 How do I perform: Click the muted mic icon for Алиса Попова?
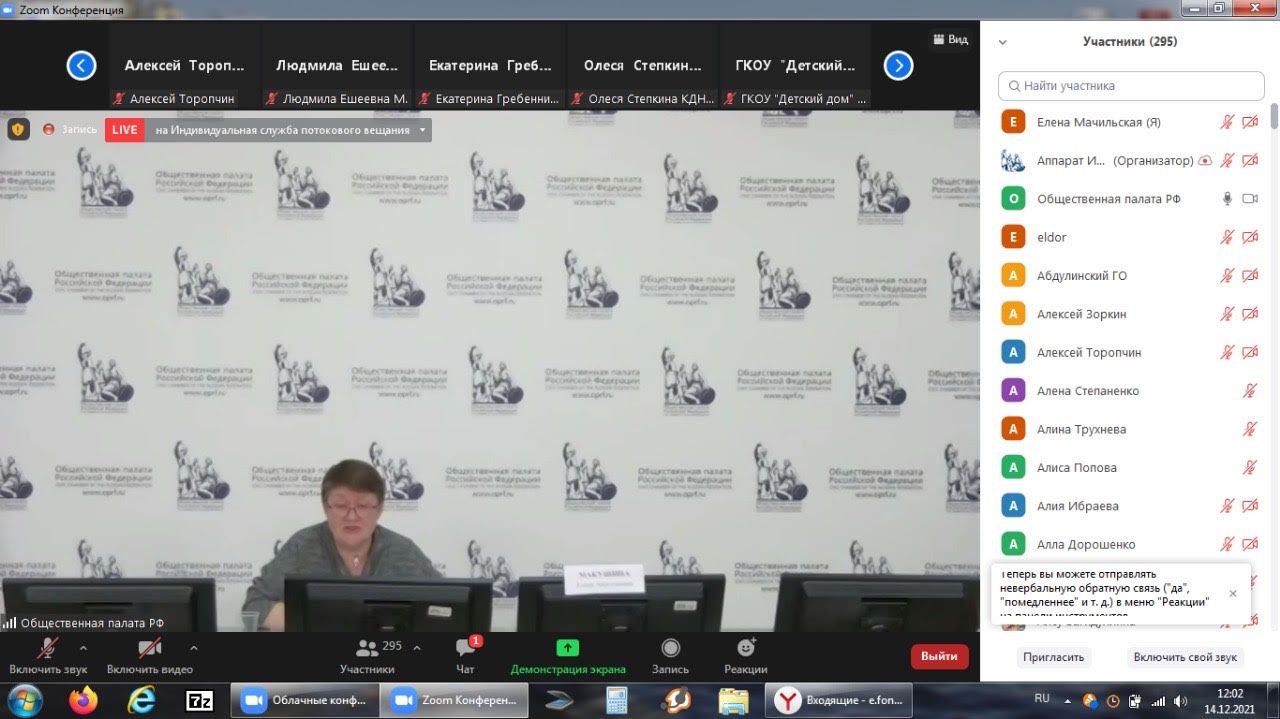(1250, 468)
